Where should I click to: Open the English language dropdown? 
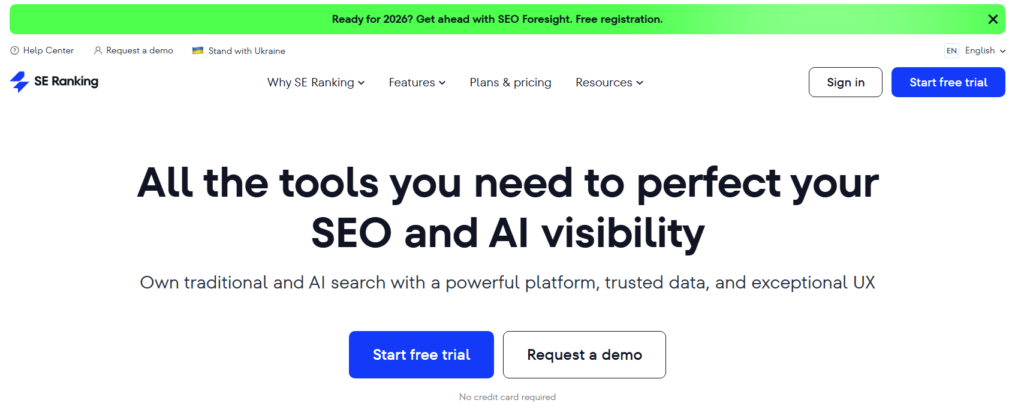coord(985,50)
